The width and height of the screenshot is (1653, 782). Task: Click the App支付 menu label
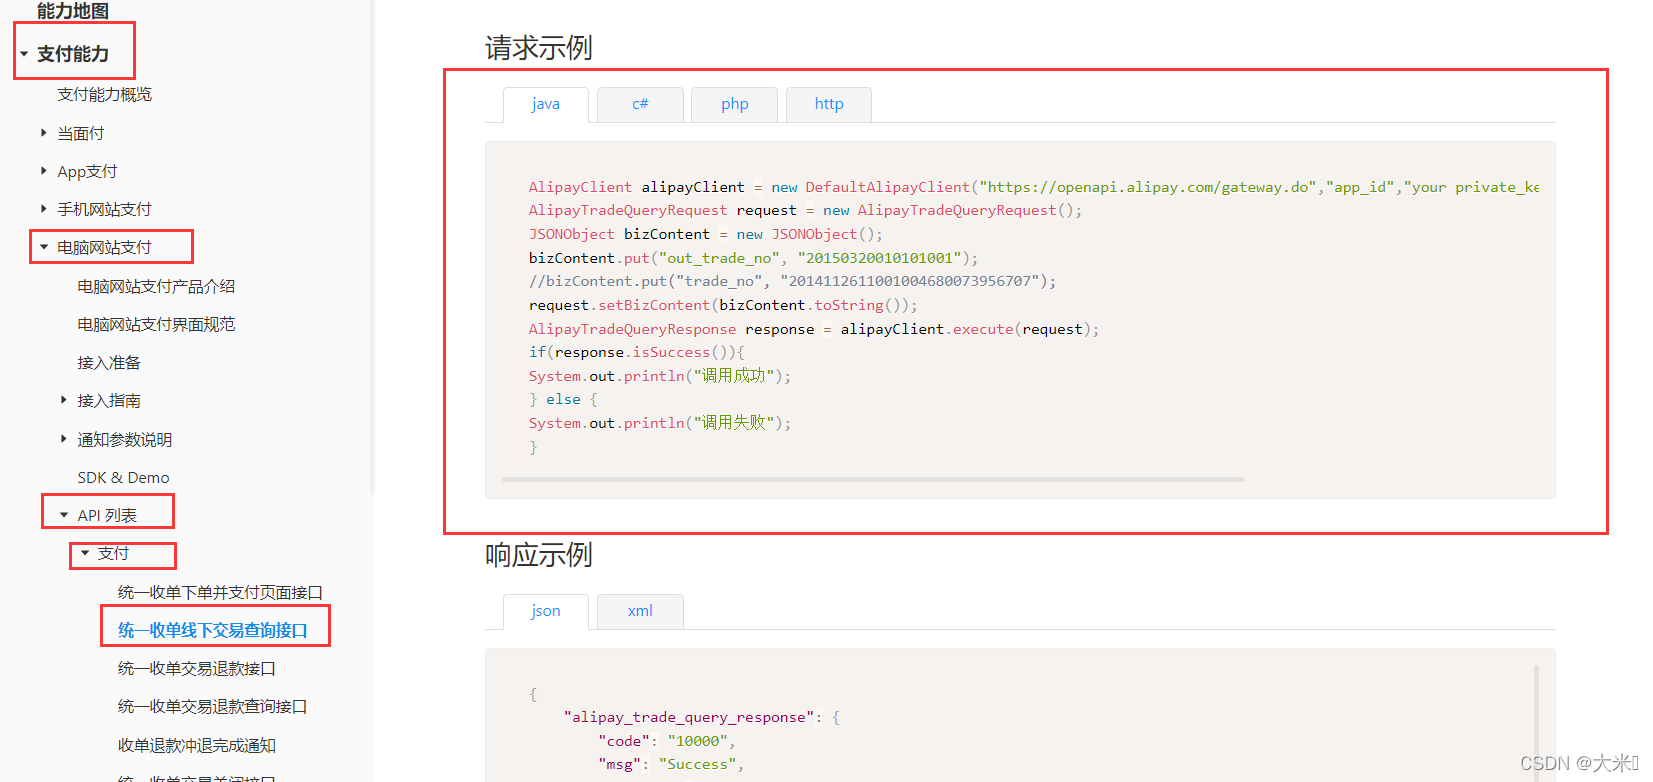(87, 171)
